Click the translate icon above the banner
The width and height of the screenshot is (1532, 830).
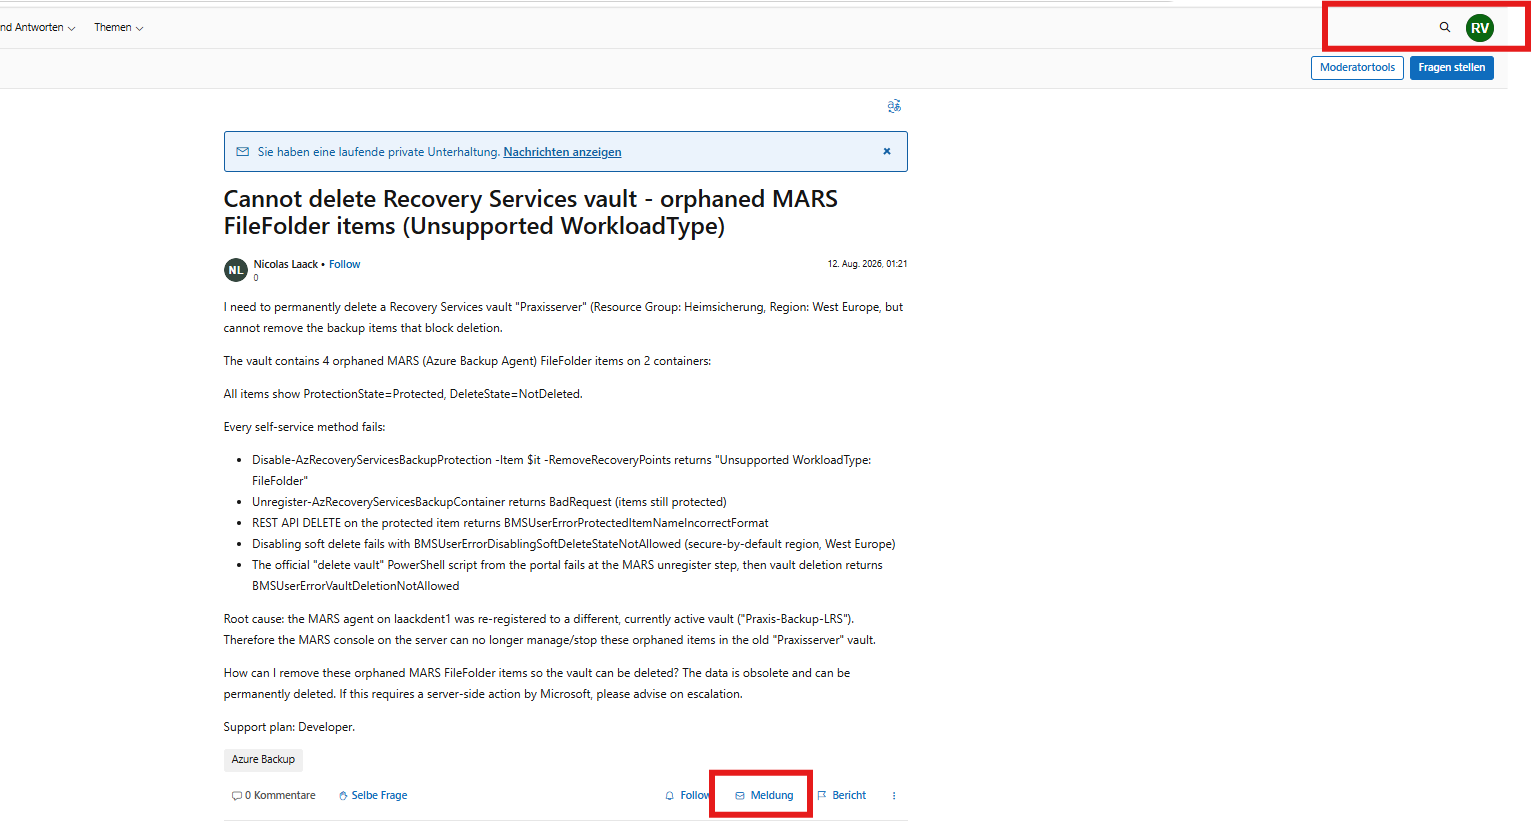coord(894,106)
